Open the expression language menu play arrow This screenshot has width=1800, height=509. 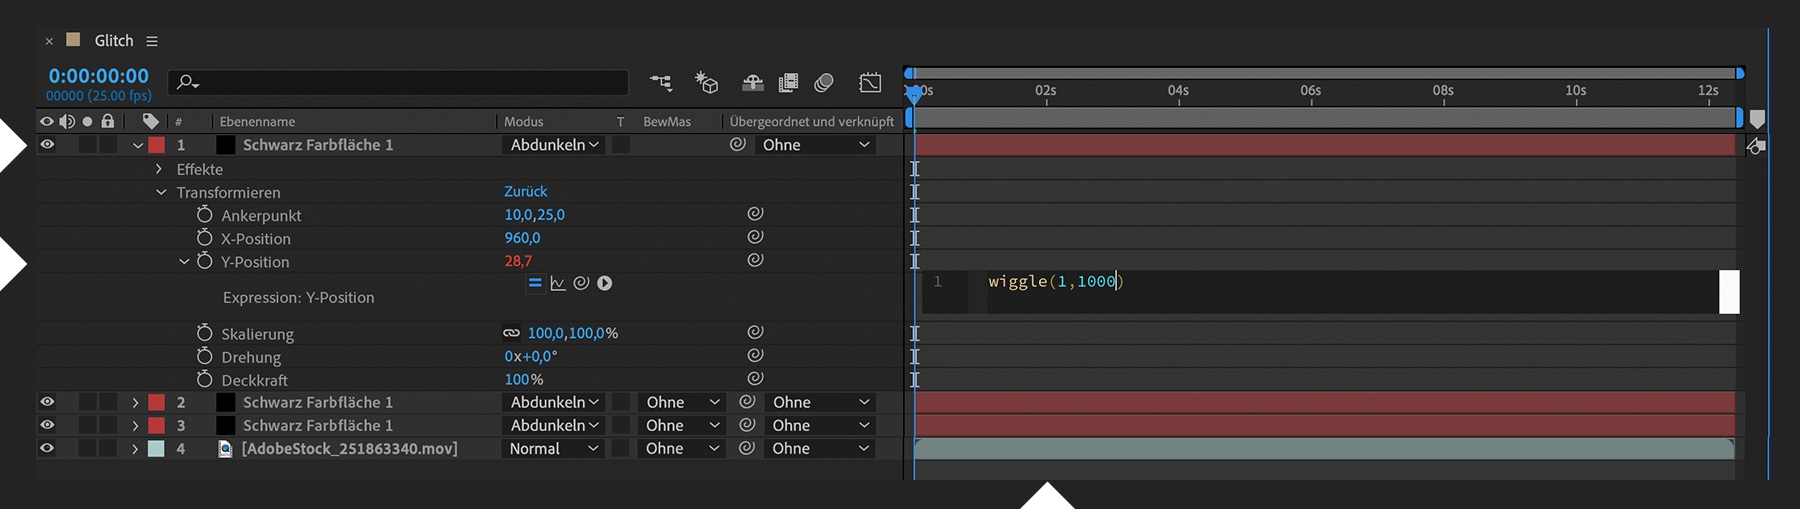tap(605, 284)
